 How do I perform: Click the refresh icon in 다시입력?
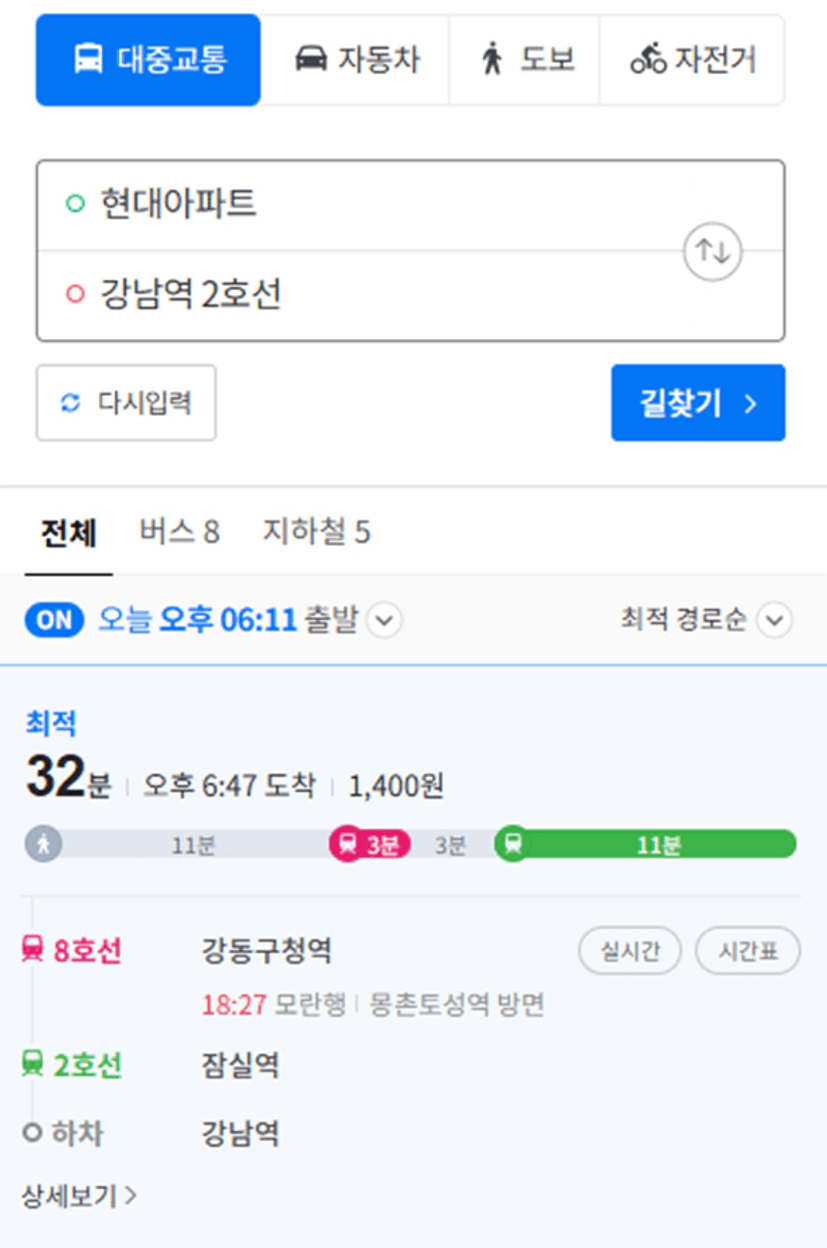coord(70,403)
